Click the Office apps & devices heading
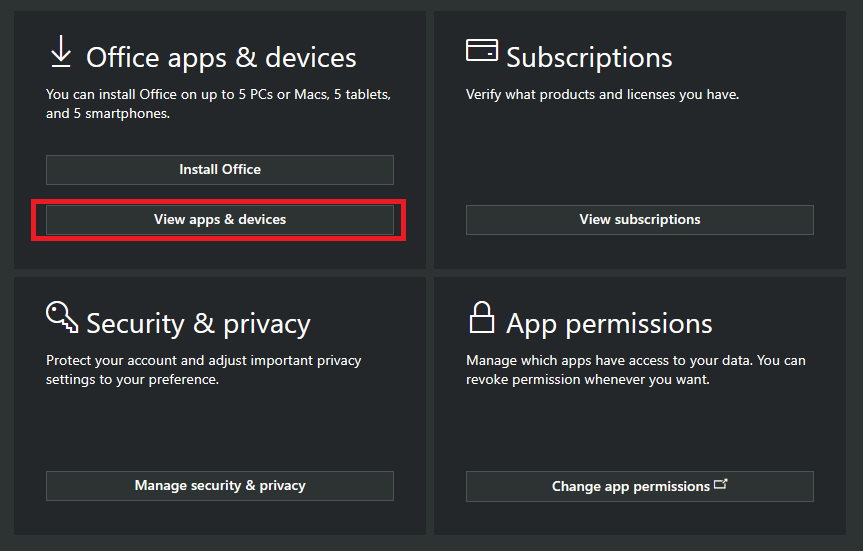This screenshot has height=551, width=863. tap(221, 58)
